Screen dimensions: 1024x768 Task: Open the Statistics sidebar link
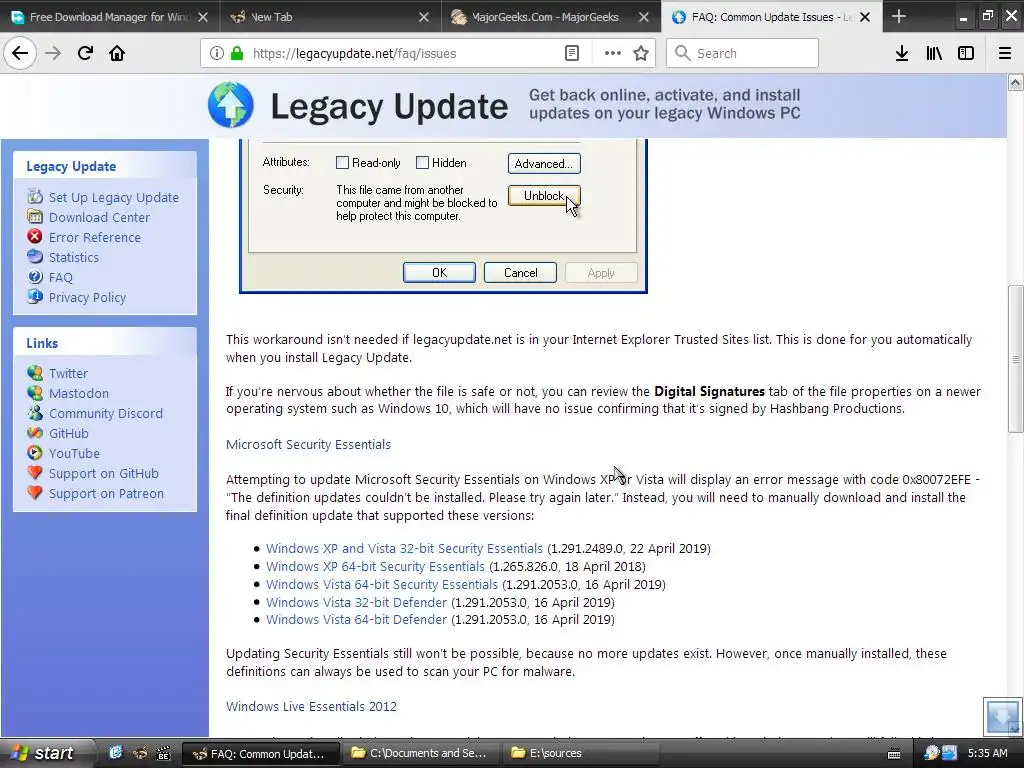[x=74, y=257]
